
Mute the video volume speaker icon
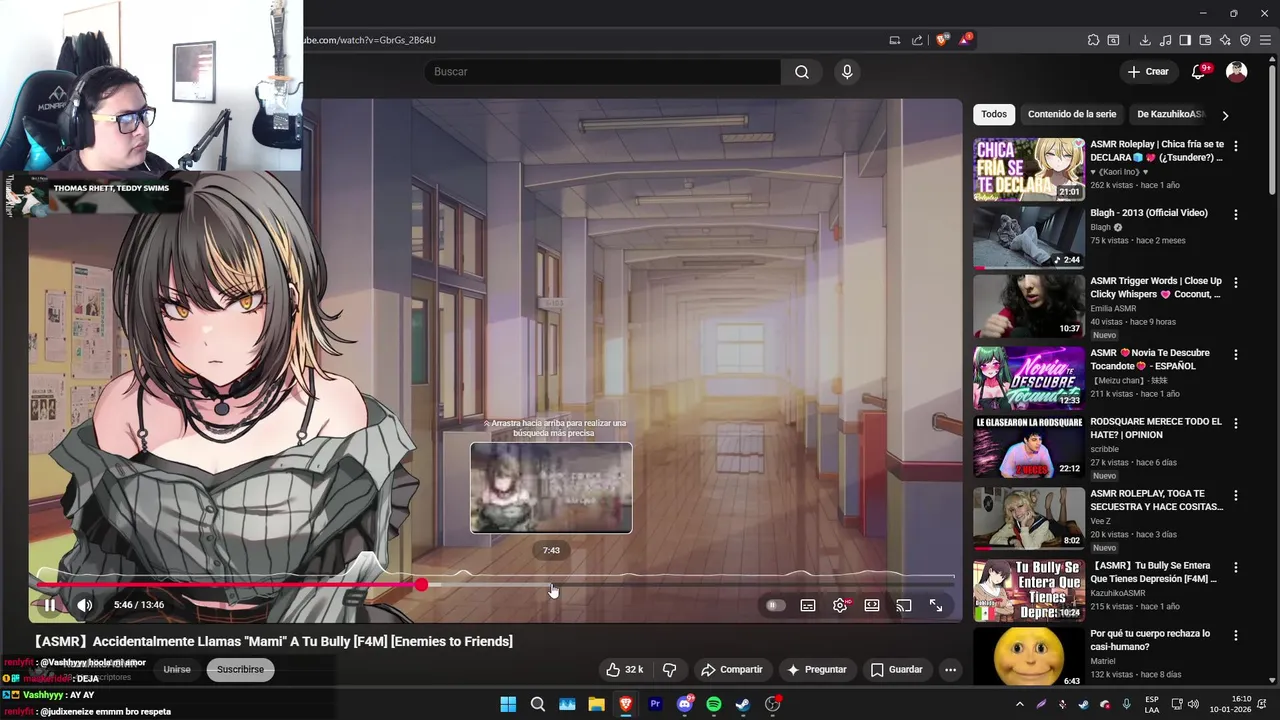[x=85, y=605]
